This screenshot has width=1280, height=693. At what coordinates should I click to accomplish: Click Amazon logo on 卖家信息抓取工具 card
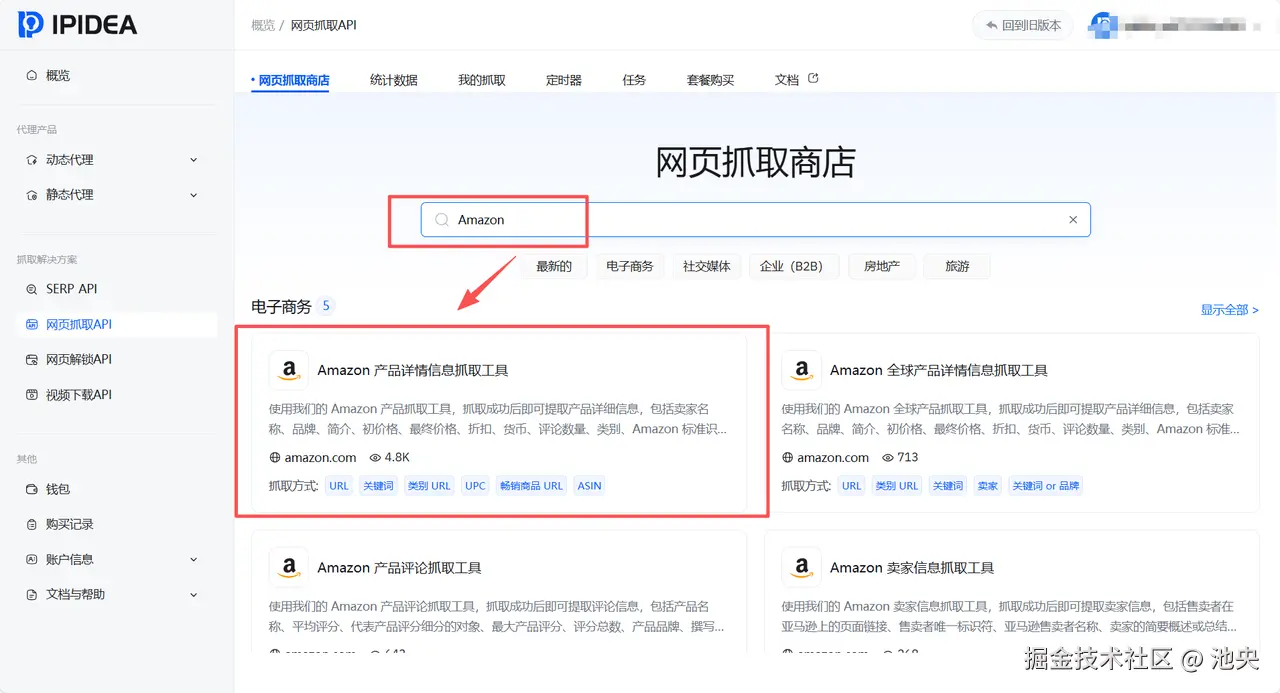pos(801,567)
